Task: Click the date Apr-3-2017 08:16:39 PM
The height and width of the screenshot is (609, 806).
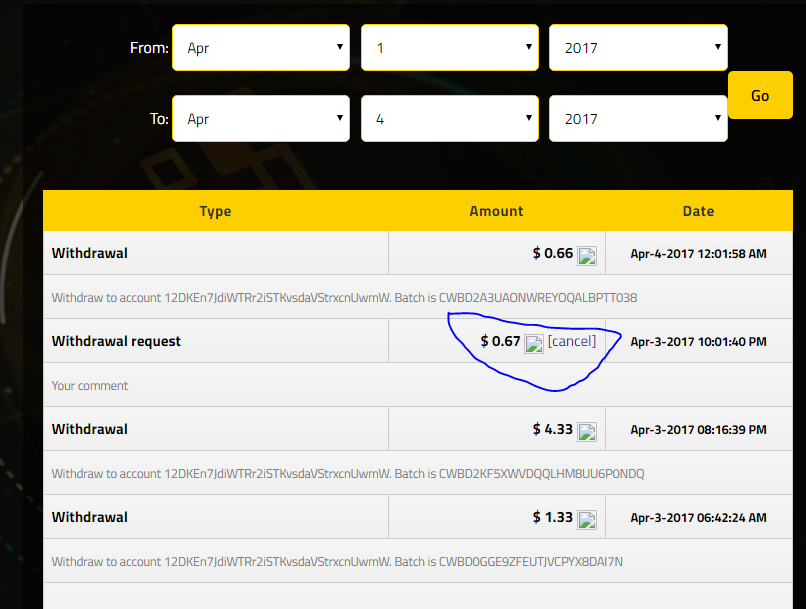Action: [699, 430]
